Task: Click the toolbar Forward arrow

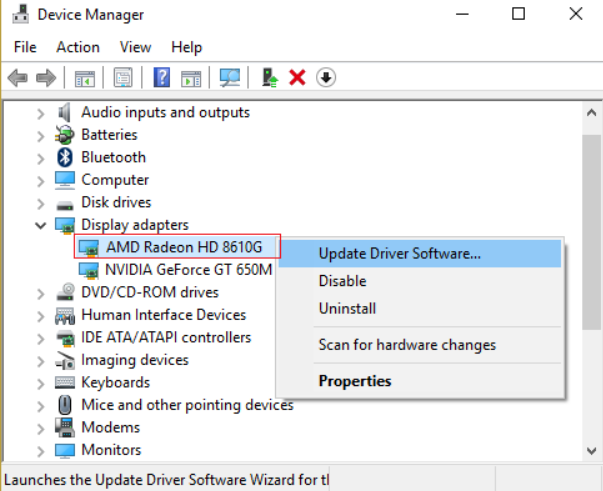Action: (46, 78)
